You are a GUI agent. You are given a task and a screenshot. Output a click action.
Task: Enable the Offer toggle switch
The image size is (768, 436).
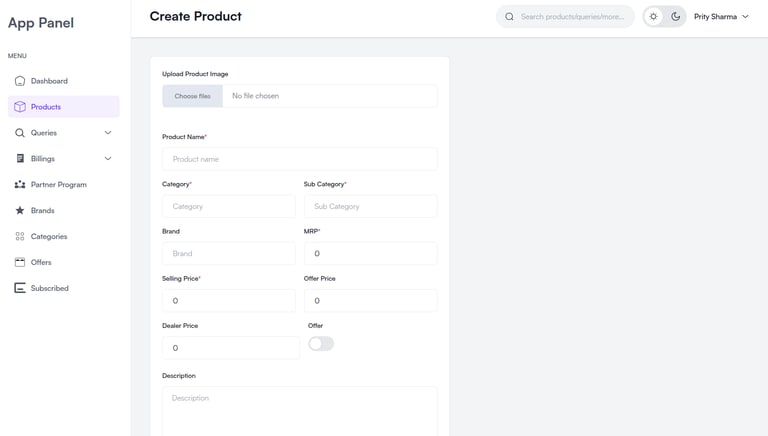click(x=321, y=344)
